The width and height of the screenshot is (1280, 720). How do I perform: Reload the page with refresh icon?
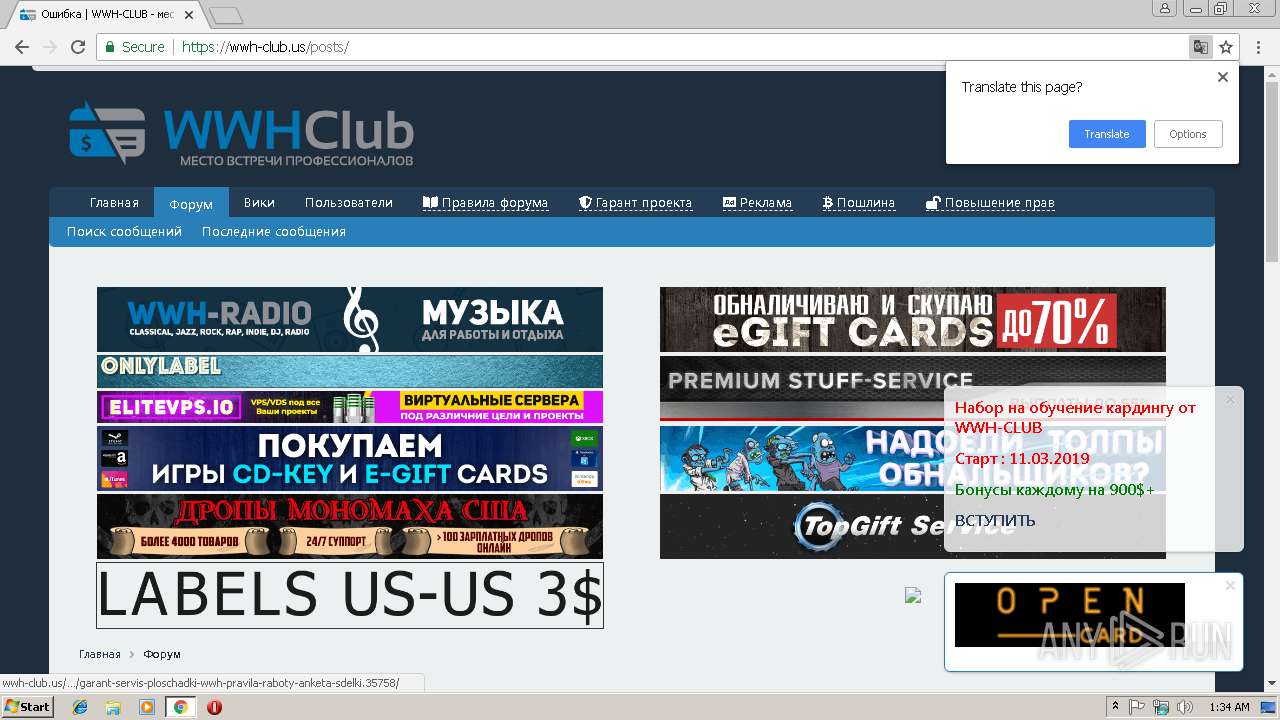pos(77,47)
